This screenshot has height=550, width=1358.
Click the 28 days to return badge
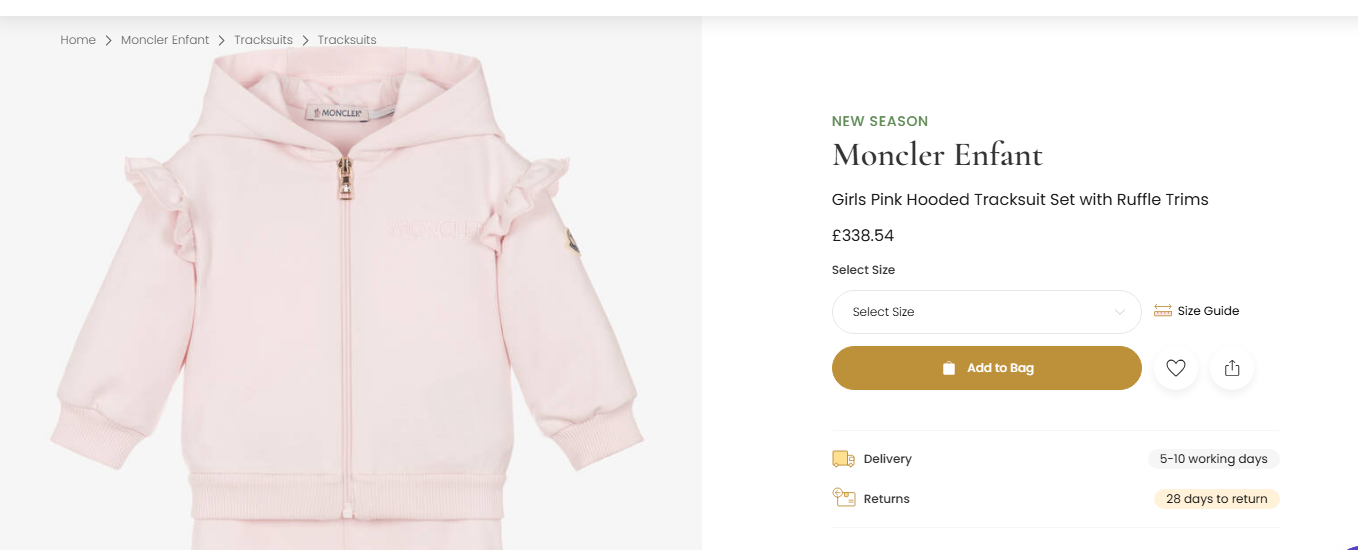click(1216, 499)
